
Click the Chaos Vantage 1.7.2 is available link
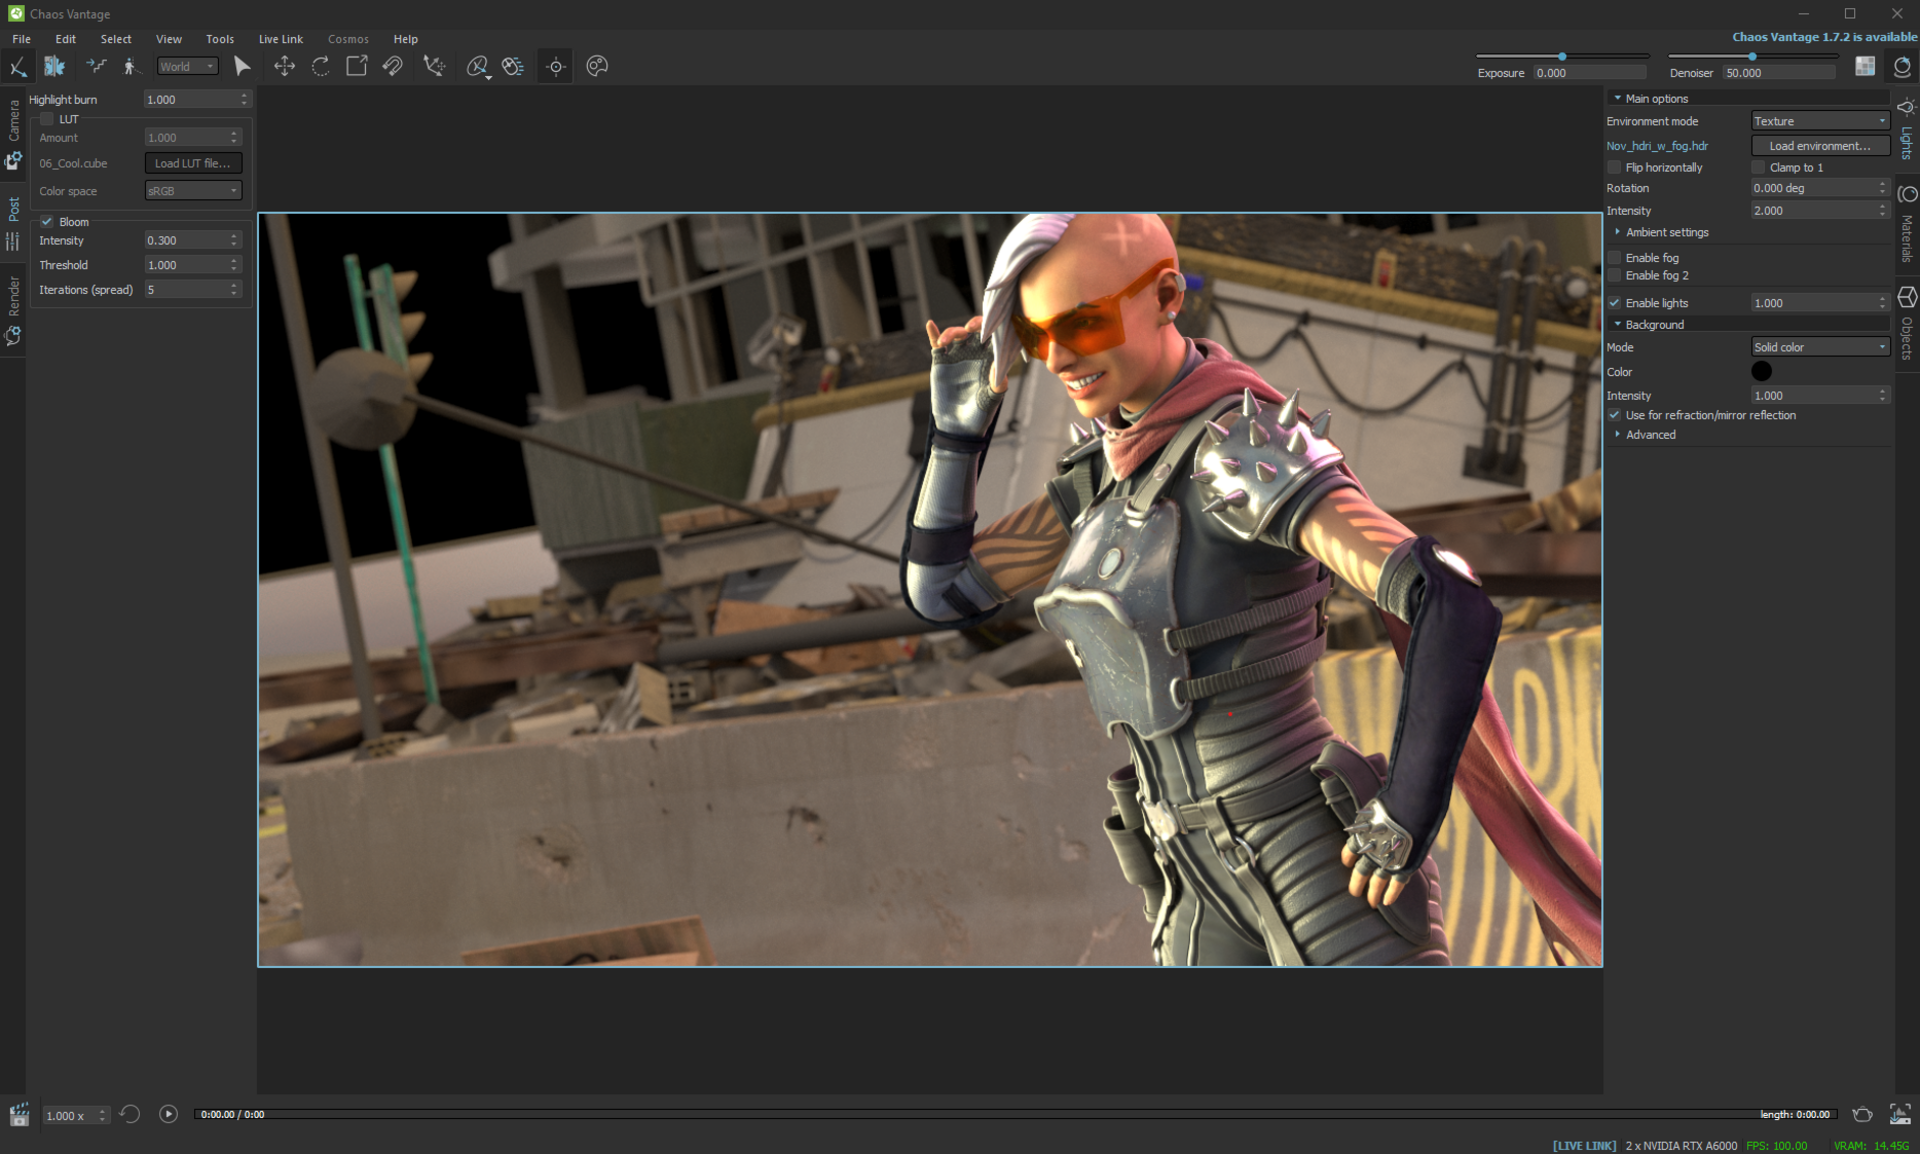pyautogui.click(x=1824, y=37)
